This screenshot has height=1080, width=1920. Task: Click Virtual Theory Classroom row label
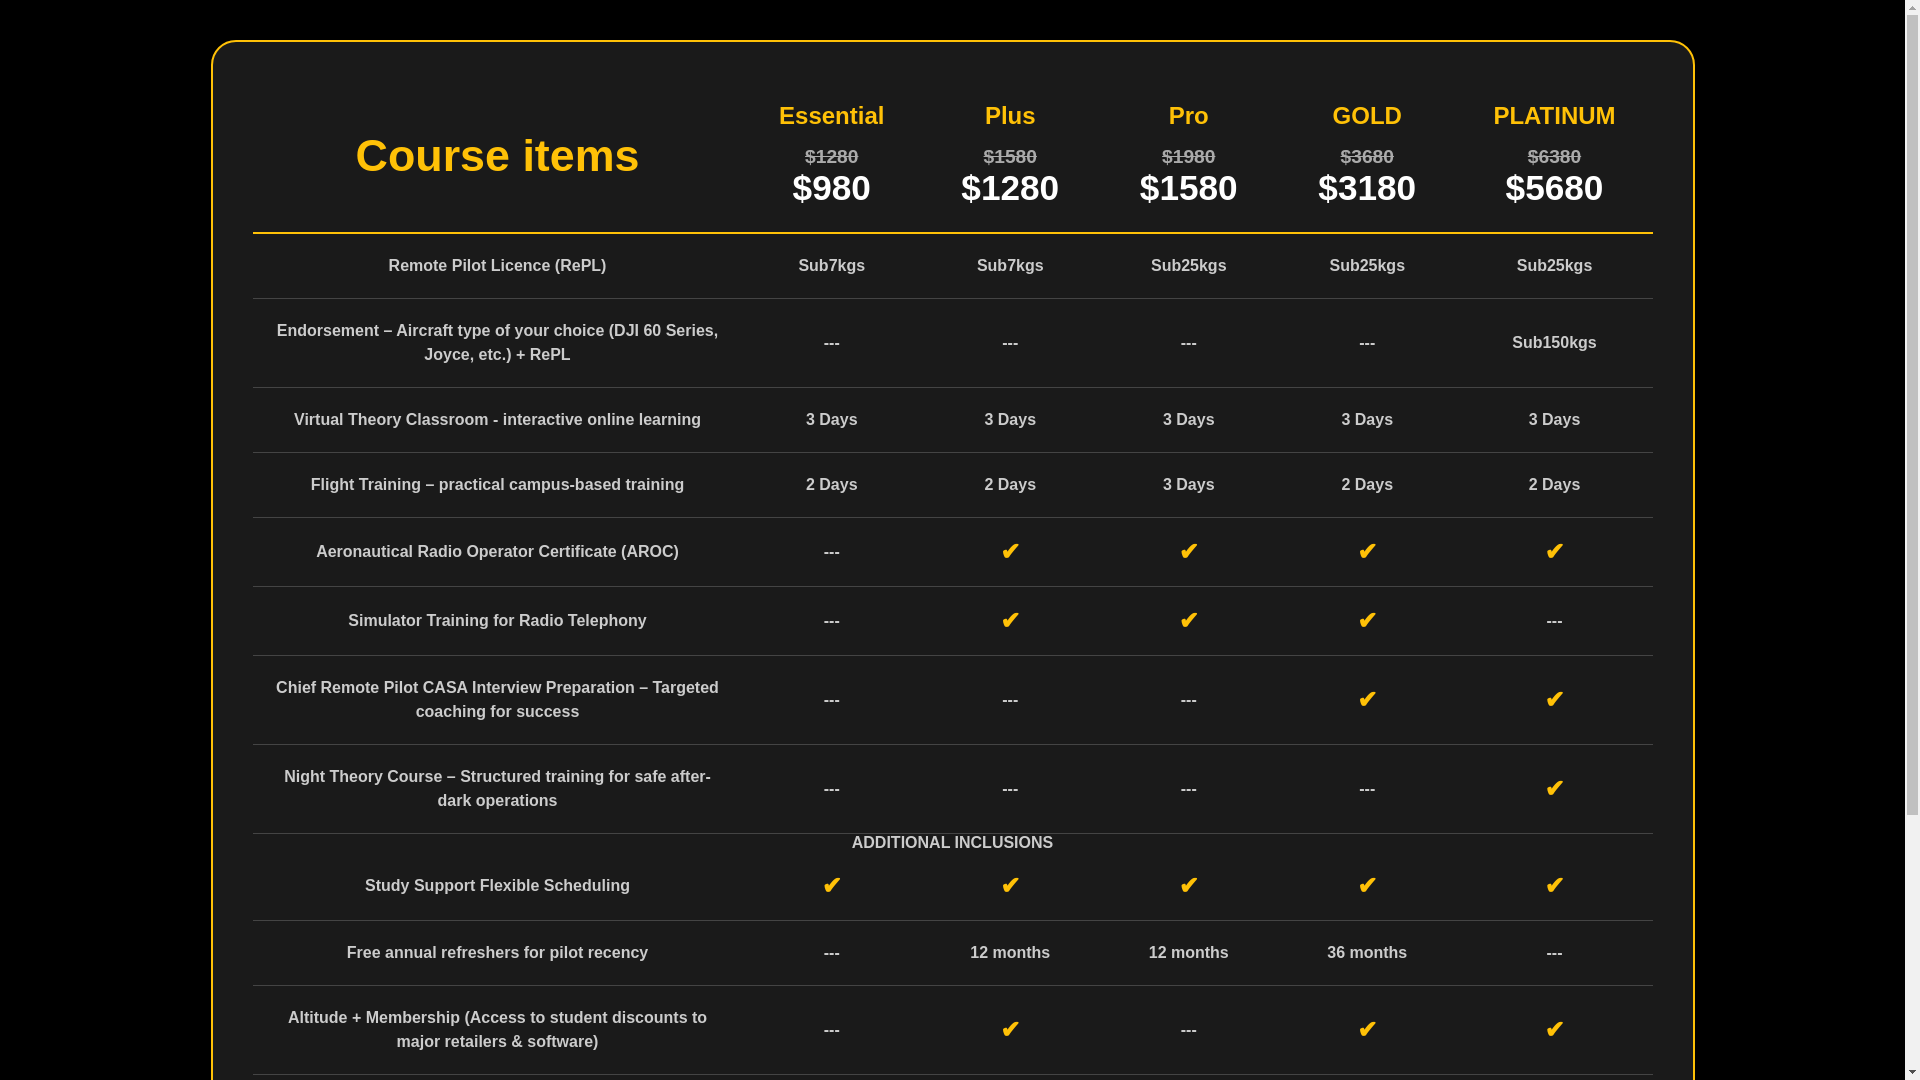point(497,420)
